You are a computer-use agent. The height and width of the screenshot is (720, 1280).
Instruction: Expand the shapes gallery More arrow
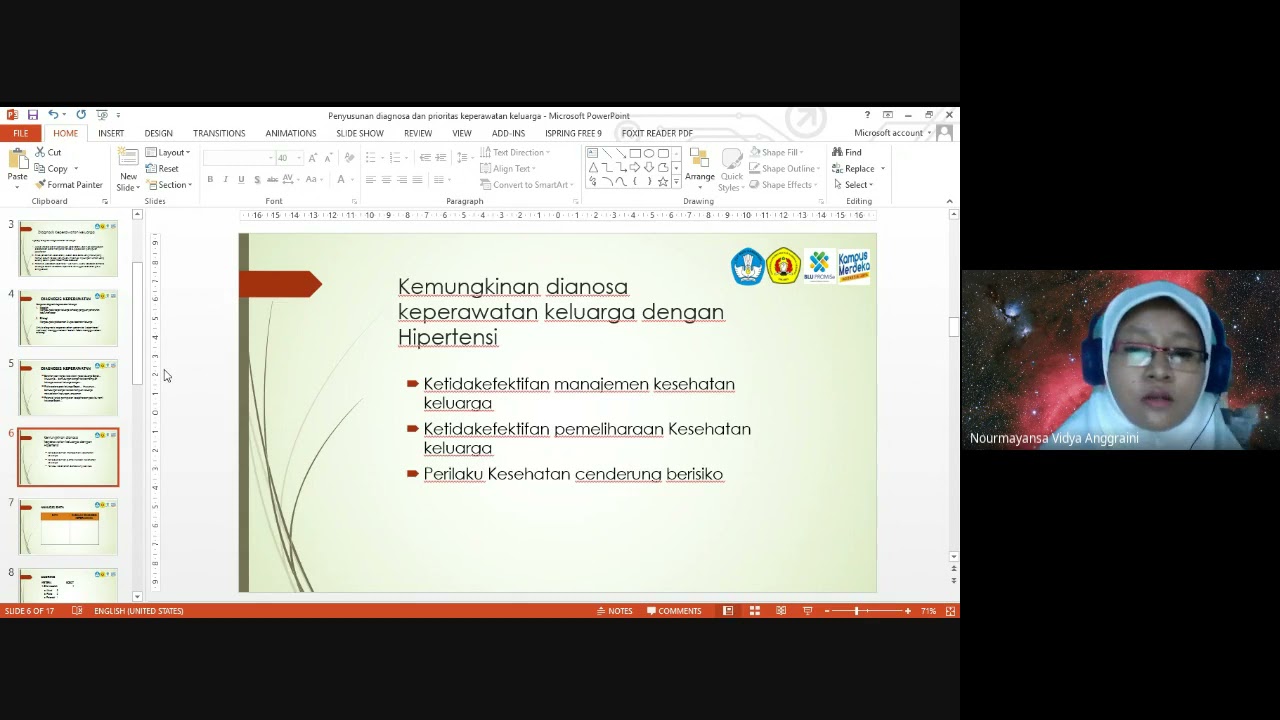(x=676, y=182)
